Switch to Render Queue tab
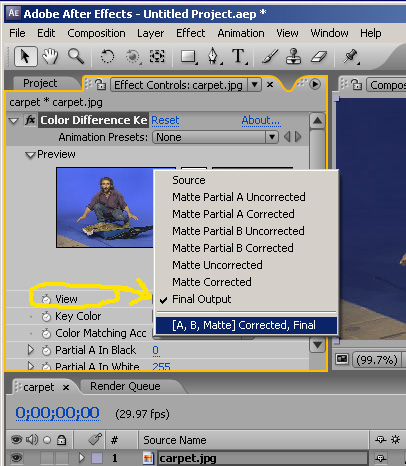 (125, 386)
